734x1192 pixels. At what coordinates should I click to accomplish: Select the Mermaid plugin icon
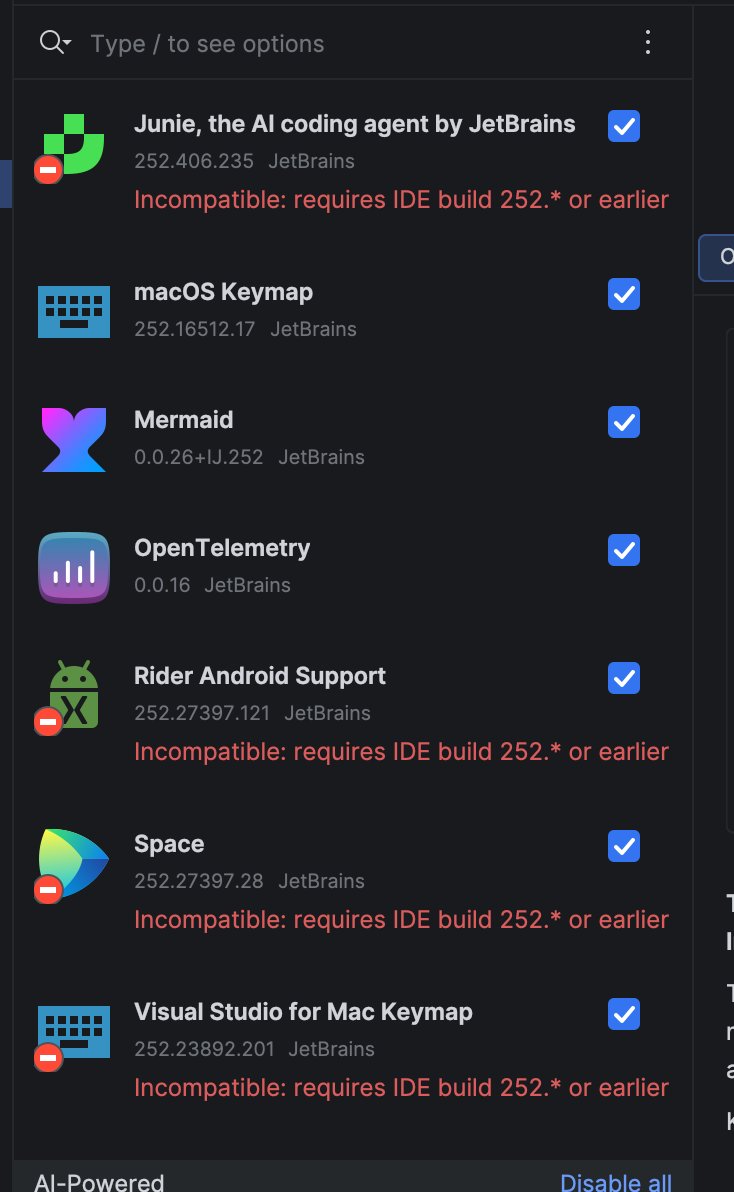coord(74,440)
